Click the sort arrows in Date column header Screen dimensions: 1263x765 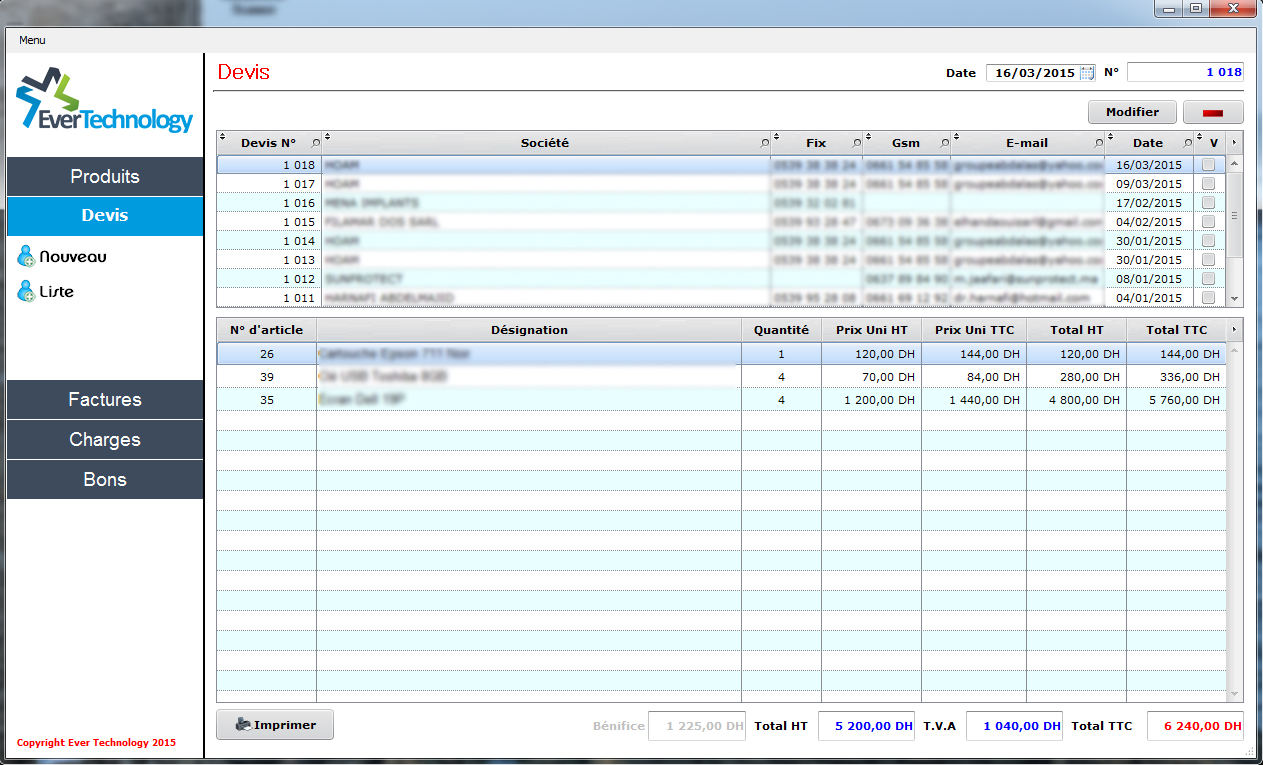tap(1111, 139)
